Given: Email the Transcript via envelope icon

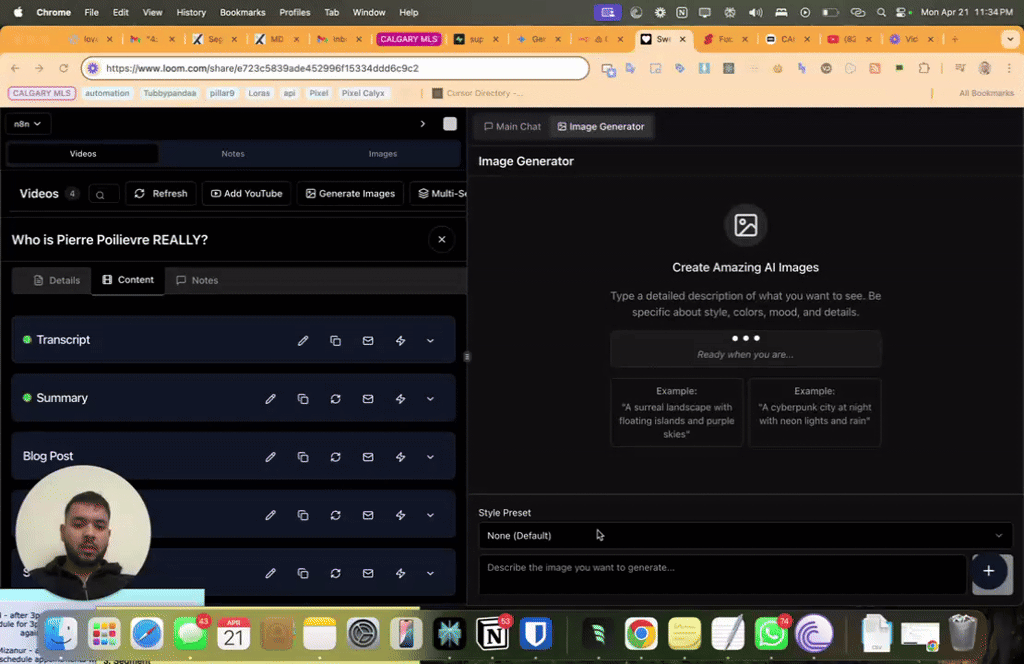Looking at the screenshot, I should coord(368,341).
